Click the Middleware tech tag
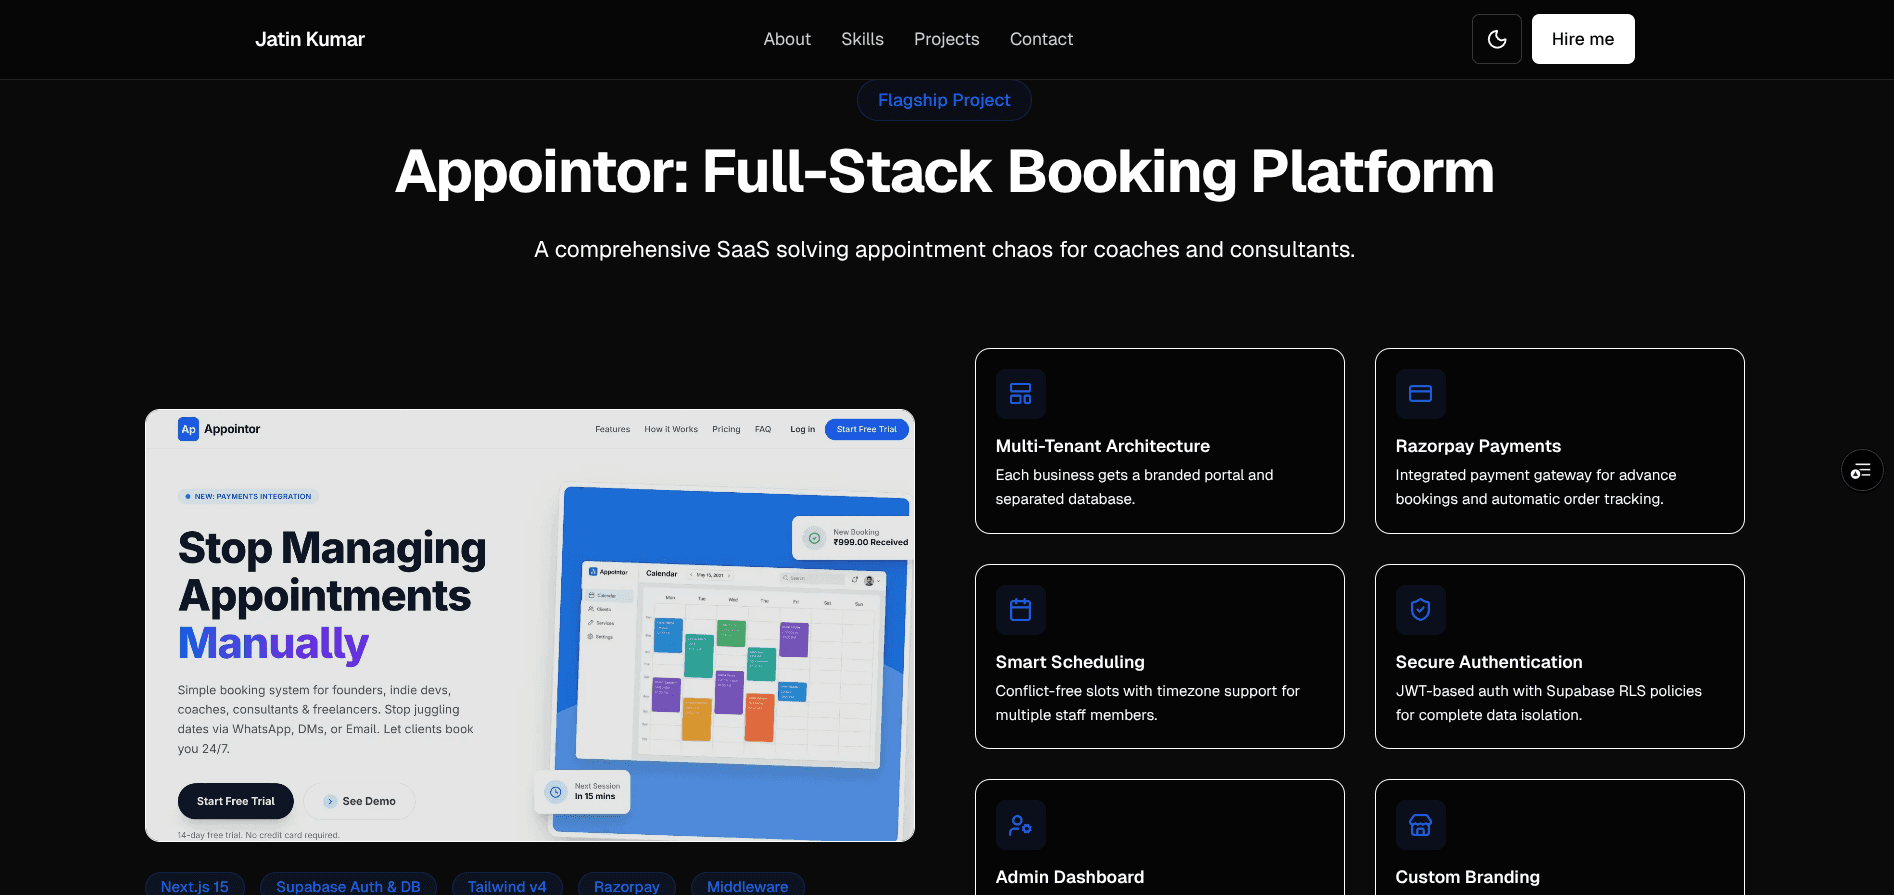 pos(748,886)
